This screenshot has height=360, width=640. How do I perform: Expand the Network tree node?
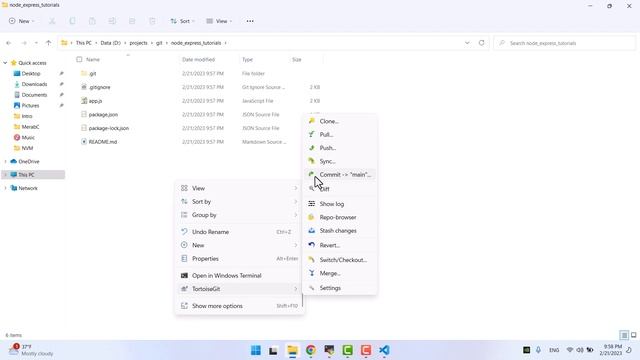pos(5,188)
